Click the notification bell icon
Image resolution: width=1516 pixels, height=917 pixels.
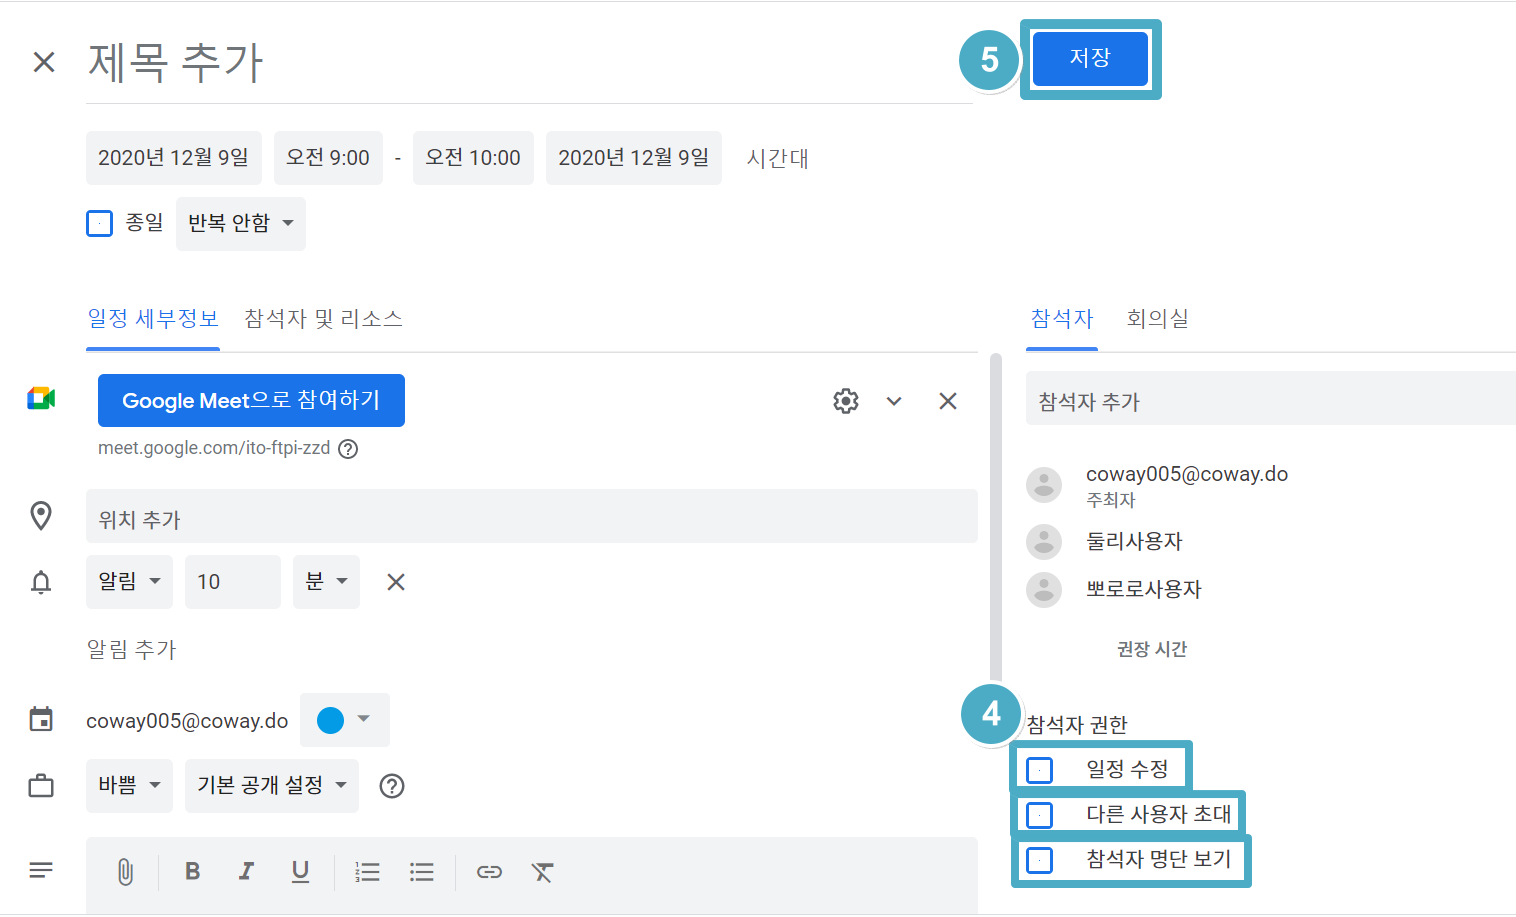pos(41,582)
